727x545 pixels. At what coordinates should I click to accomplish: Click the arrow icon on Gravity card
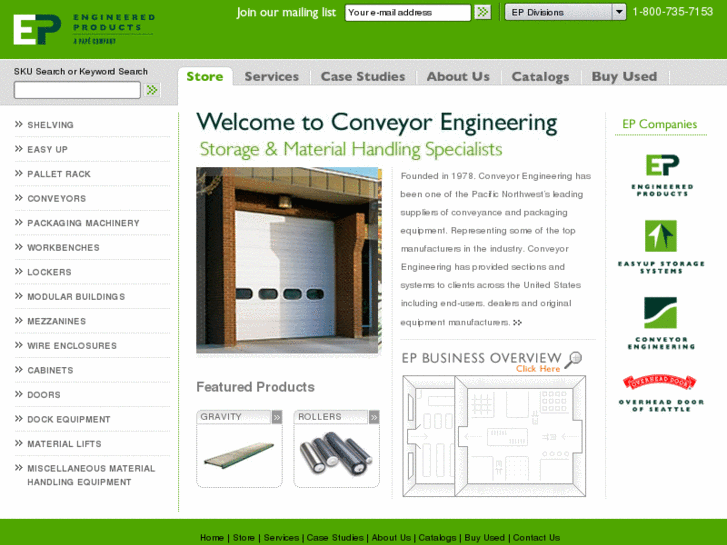(x=277, y=417)
